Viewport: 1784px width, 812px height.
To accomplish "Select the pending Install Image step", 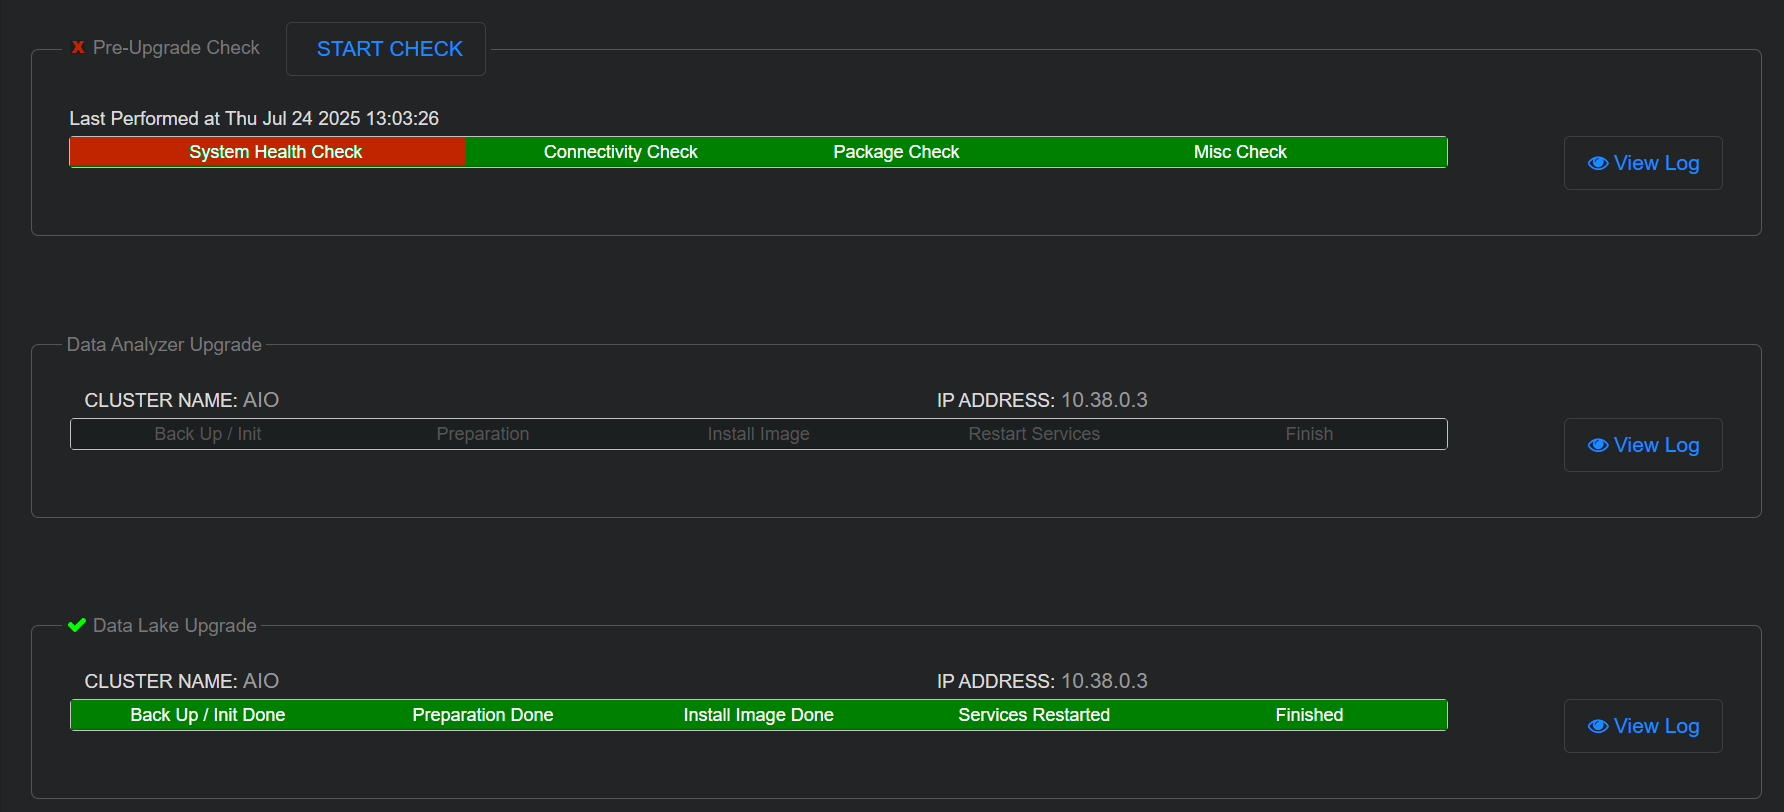I will 758,434.
